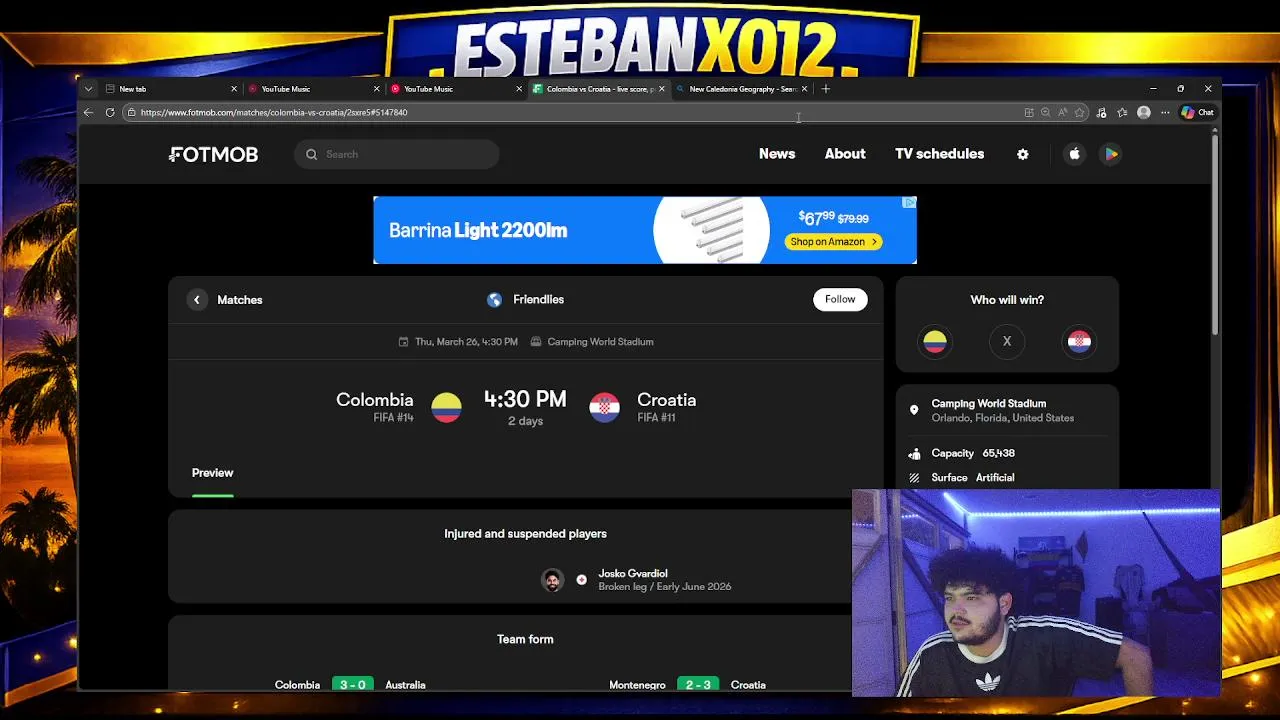Click the back chevron beside Matches

click(x=197, y=300)
